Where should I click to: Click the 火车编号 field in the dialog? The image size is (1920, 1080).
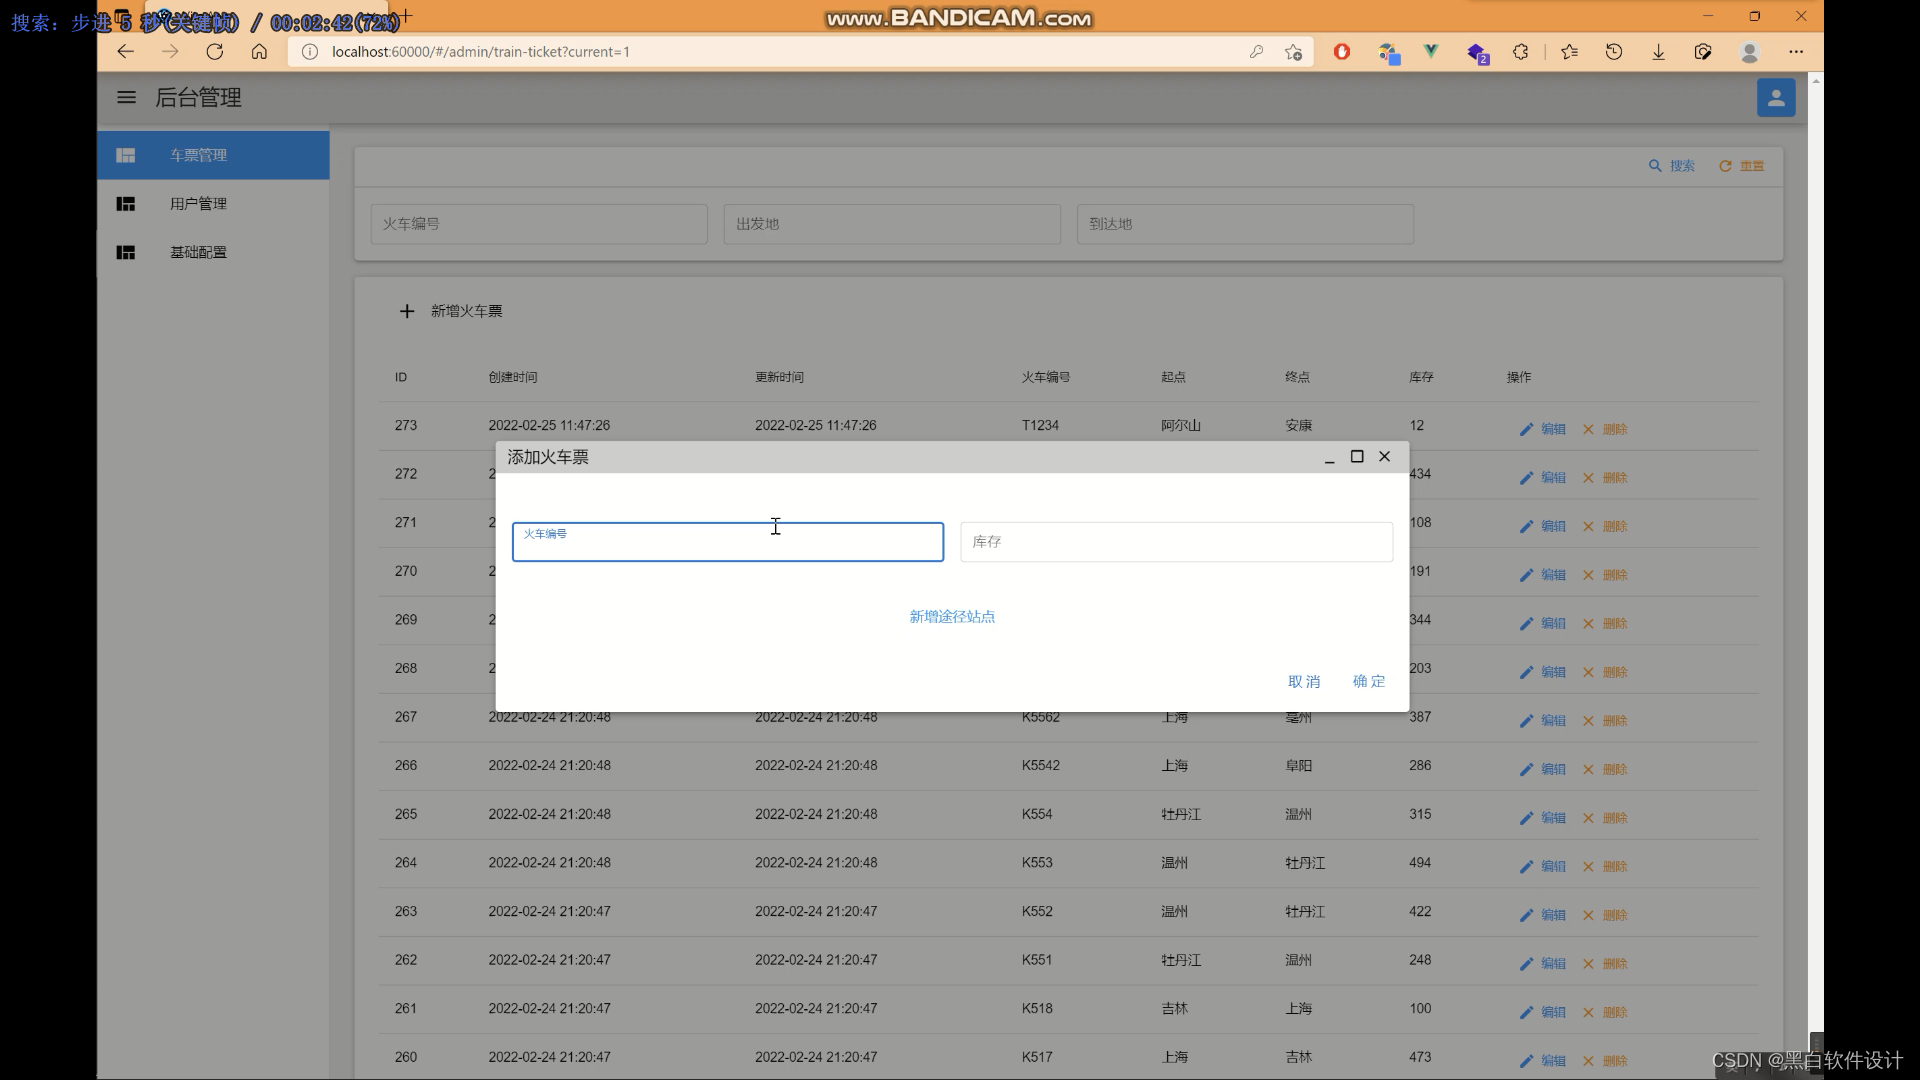(728, 542)
